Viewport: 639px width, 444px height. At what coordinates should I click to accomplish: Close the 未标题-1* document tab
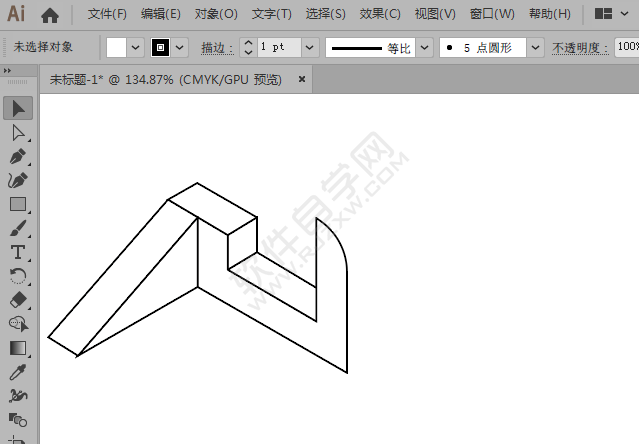point(302,79)
